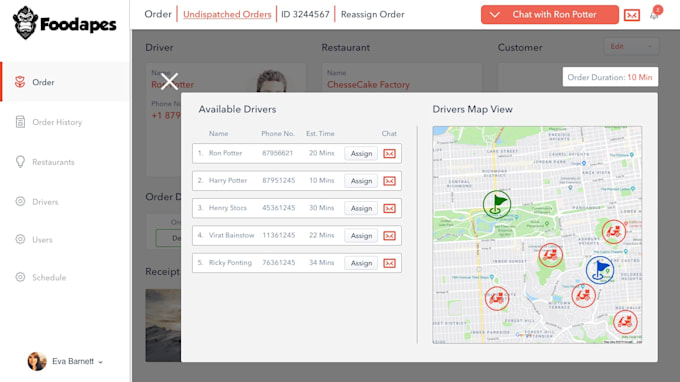Click the Order sidebar icon
This screenshot has width=680, height=382.
pos(20,82)
